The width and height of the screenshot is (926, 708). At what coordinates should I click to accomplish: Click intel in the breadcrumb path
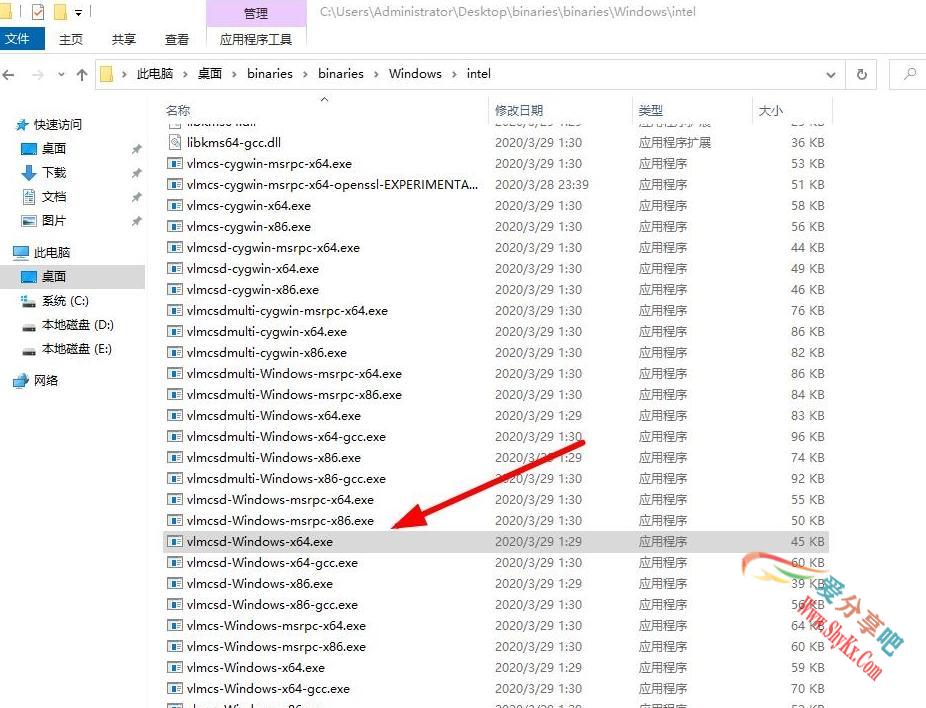[x=478, y=74]
